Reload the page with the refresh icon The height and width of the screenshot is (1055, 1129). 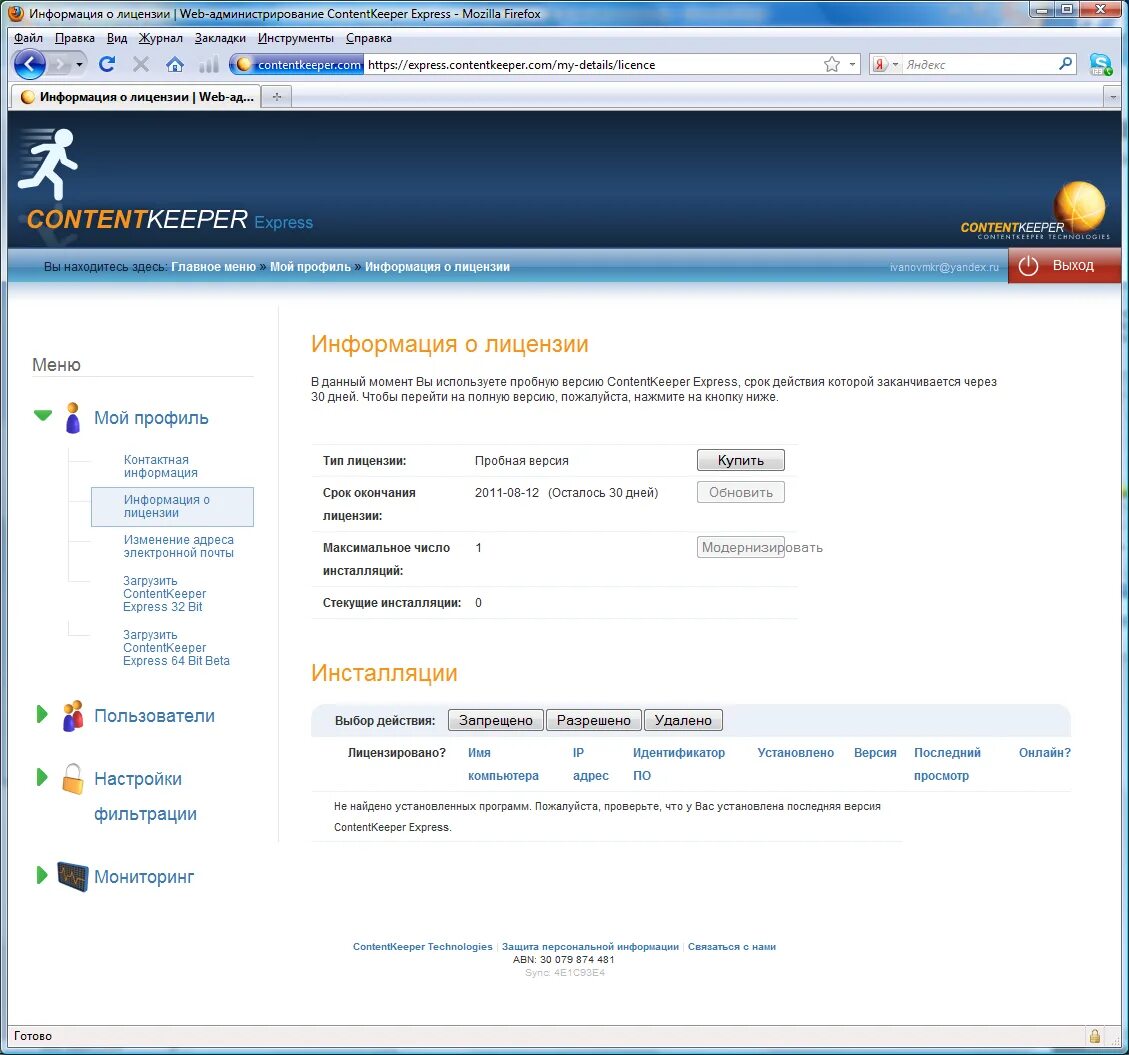[x=107, y=64]
